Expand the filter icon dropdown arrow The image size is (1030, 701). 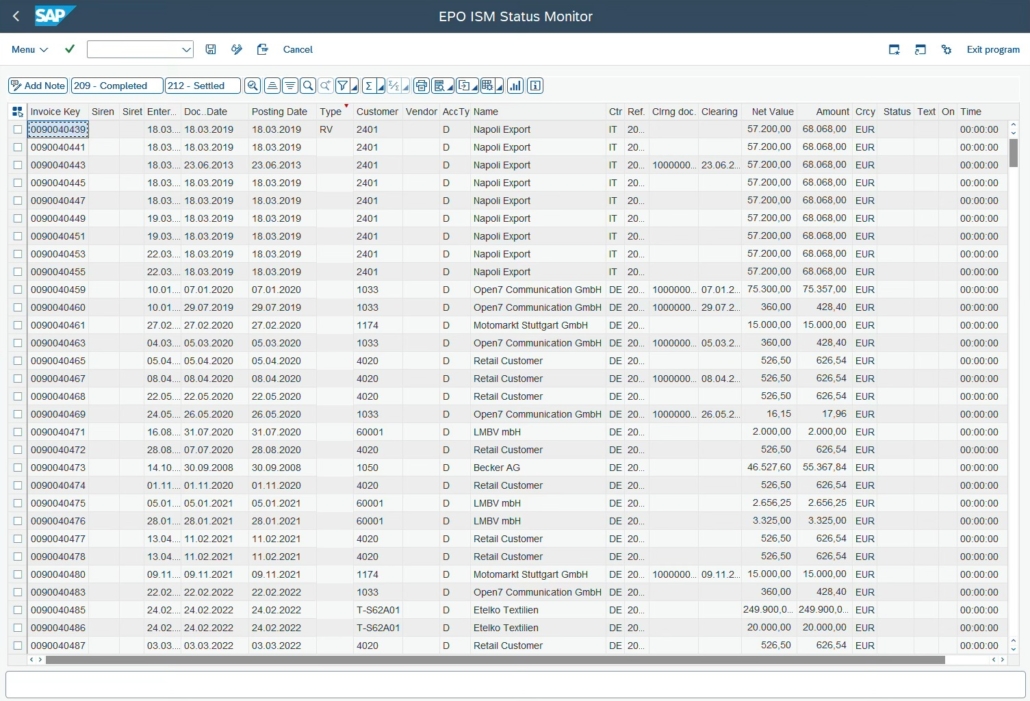[354, 87]
